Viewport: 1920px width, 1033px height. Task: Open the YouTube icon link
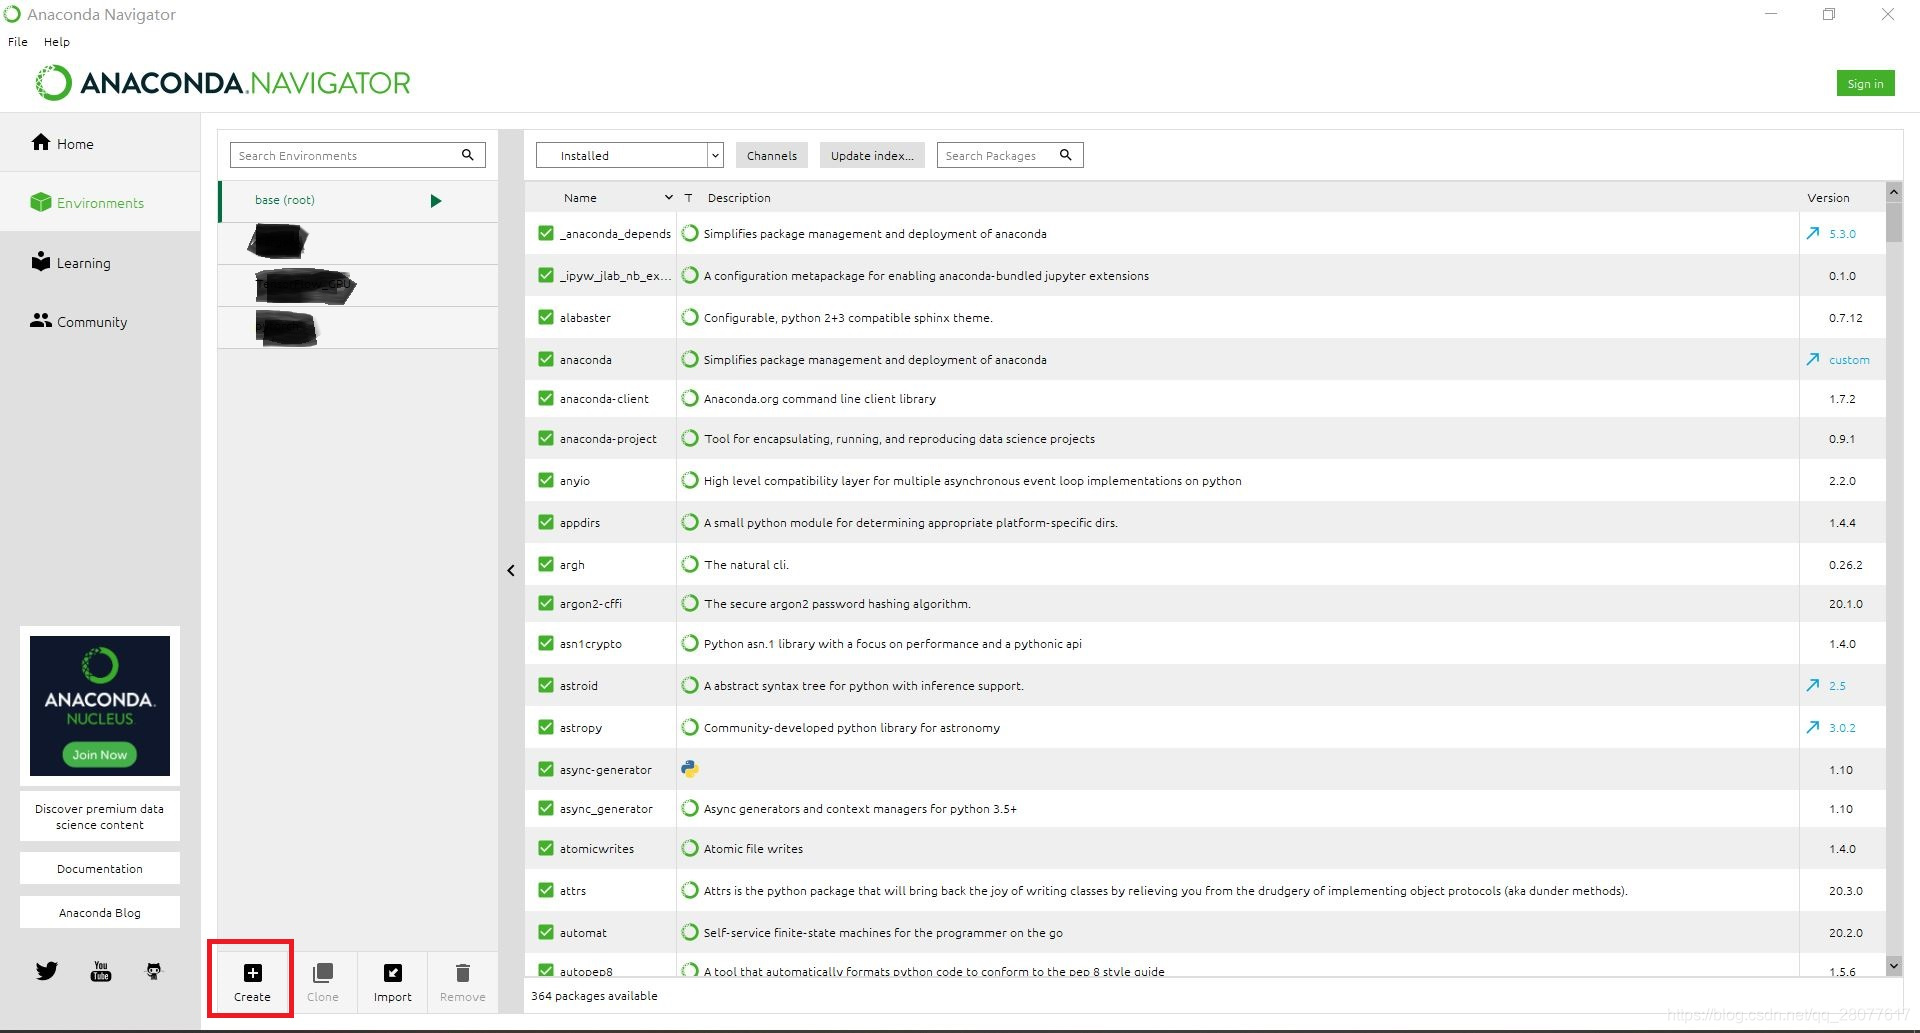(101, 971)
